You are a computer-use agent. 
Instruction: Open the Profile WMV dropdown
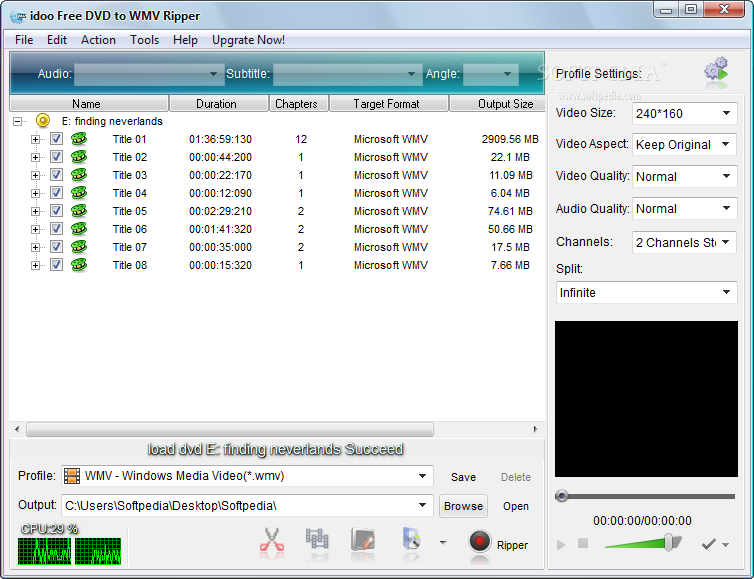click(x=247, y=476)
